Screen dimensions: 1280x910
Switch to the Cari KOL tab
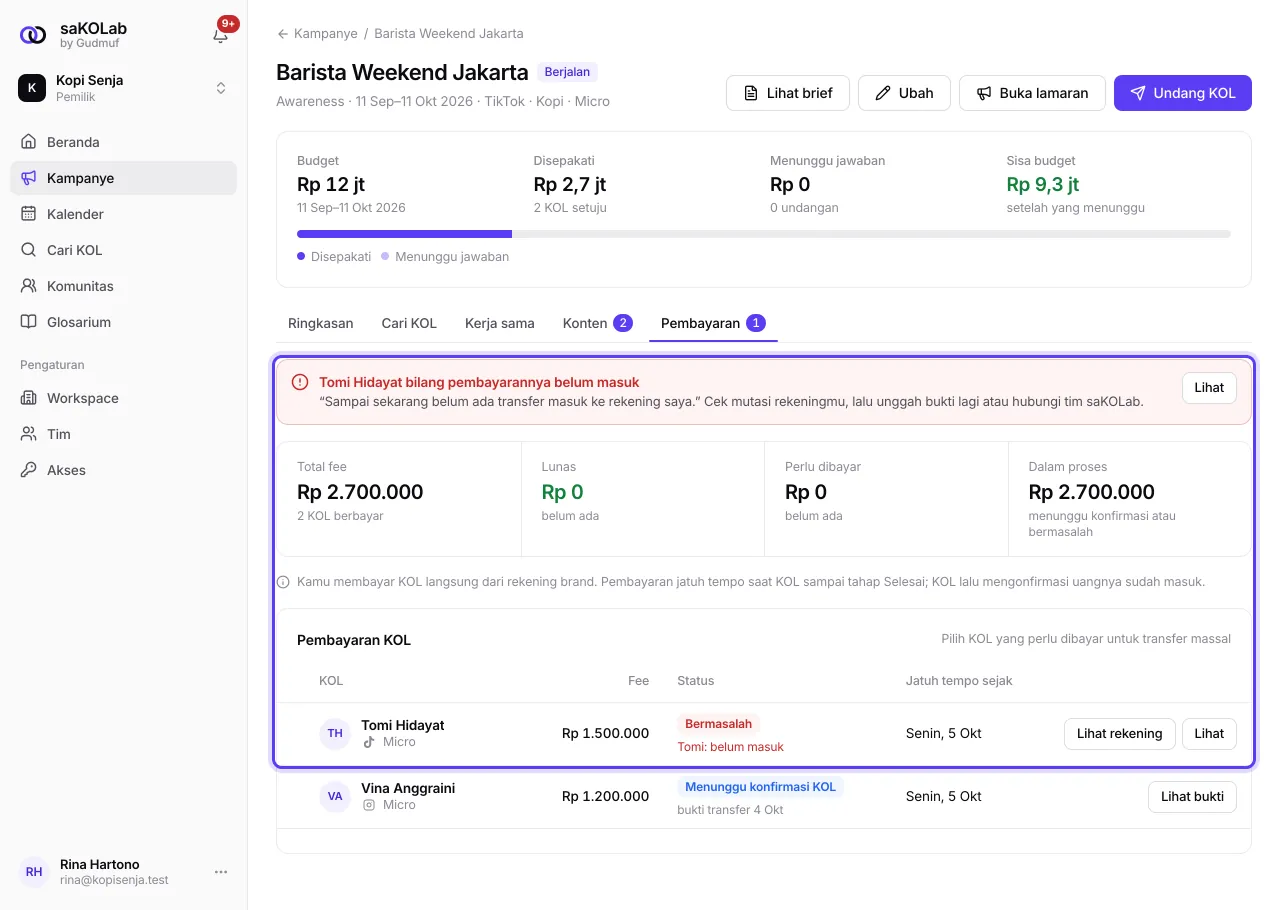[x=409, y=323]
